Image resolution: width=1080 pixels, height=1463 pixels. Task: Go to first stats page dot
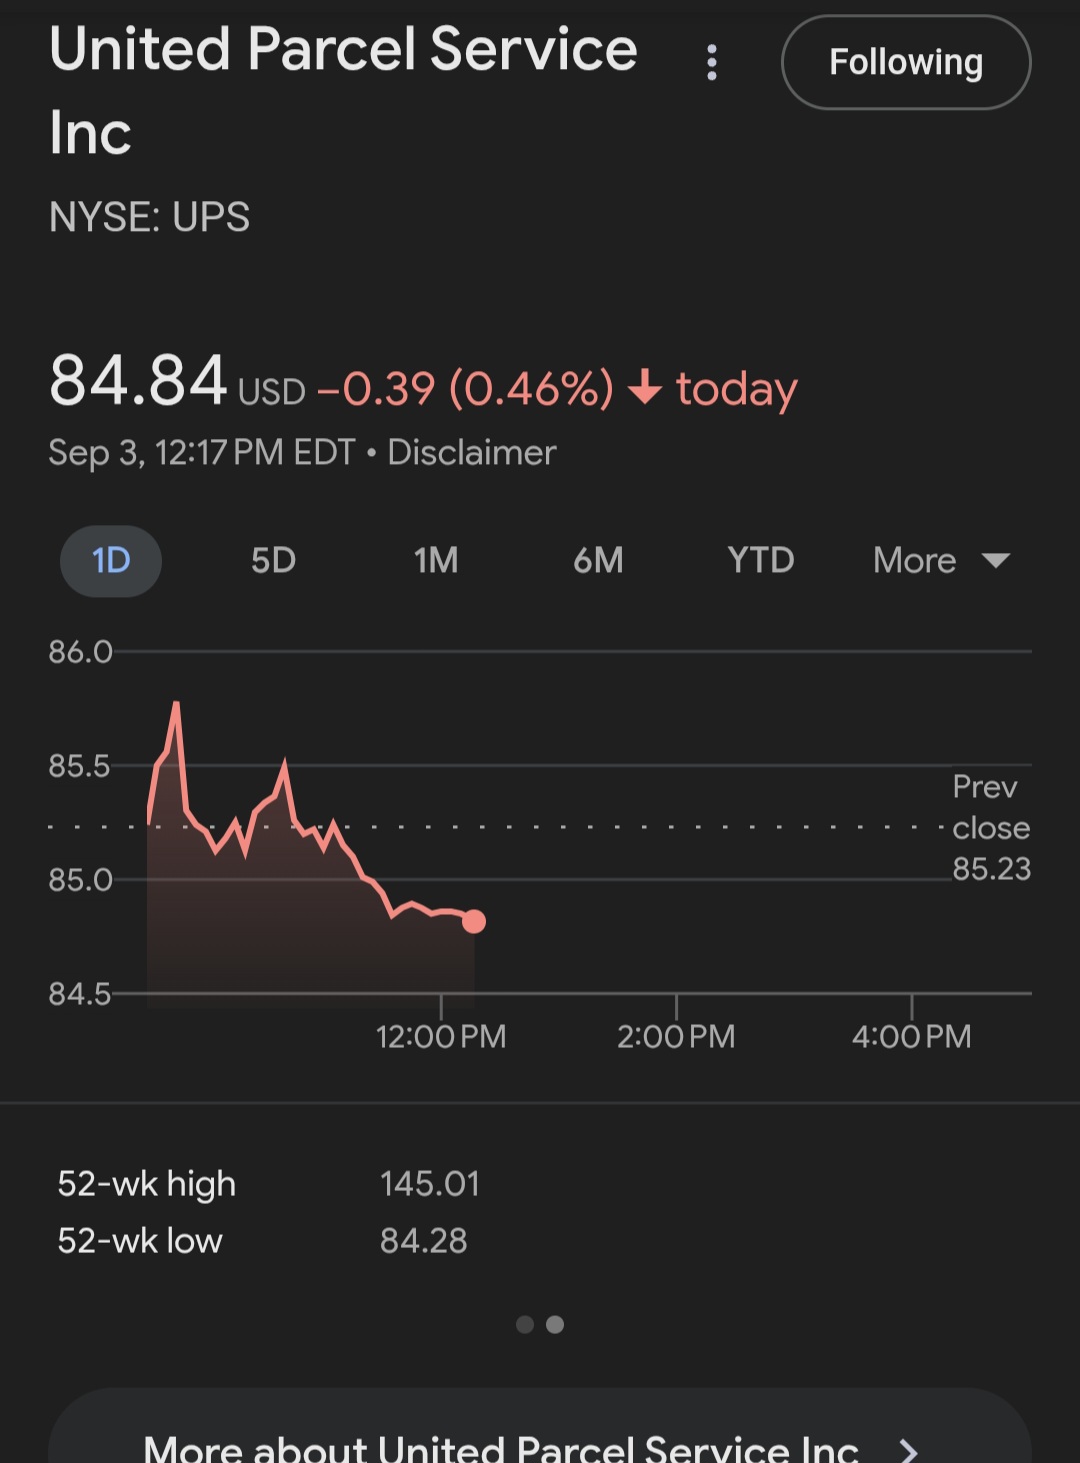(525, 1325)
